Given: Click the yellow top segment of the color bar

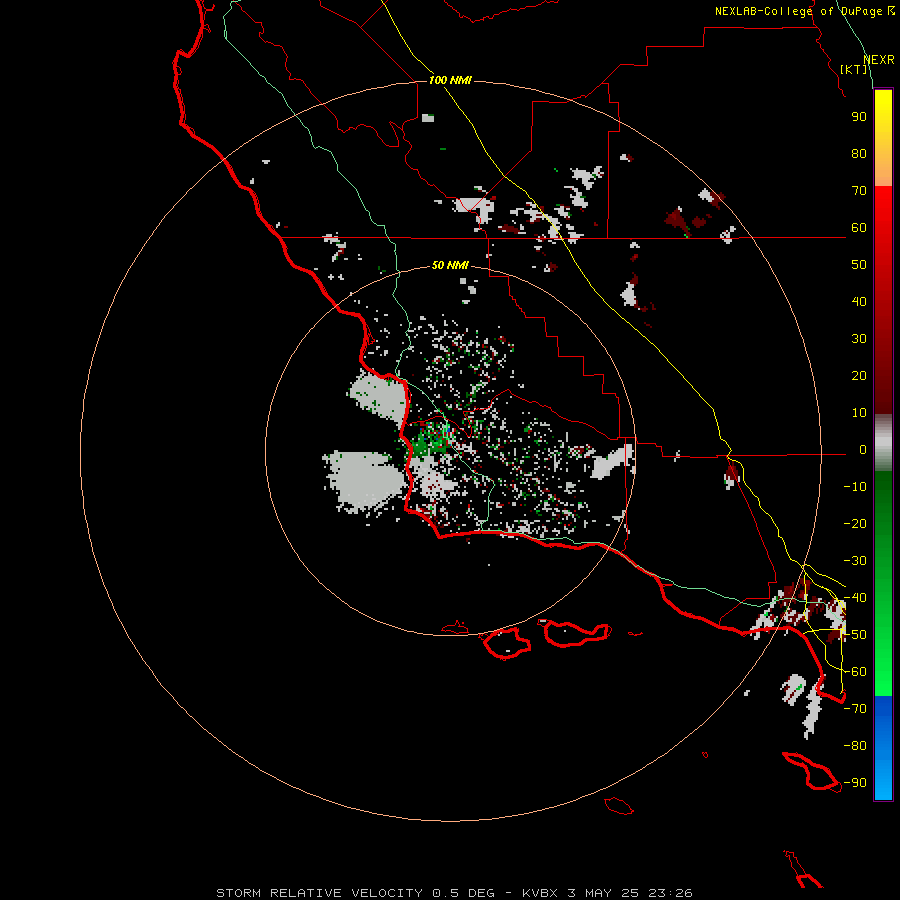Looking at the screenshot, I should (883, 138).
